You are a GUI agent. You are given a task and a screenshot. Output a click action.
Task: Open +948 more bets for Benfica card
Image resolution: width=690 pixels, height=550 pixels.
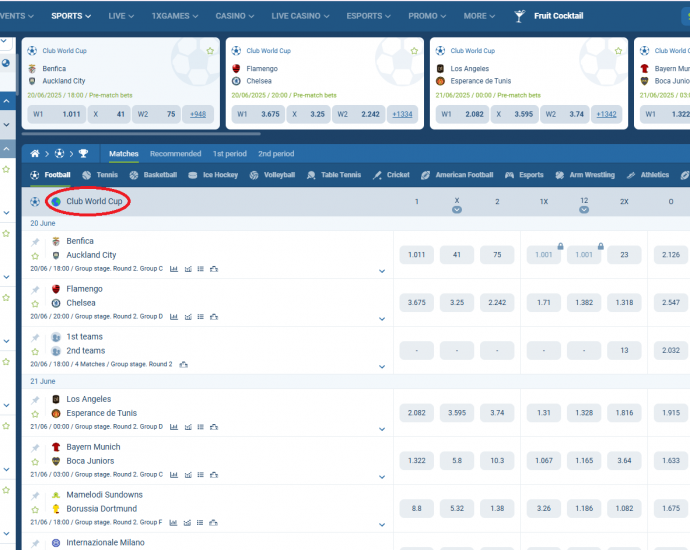[x=198, y=114]
